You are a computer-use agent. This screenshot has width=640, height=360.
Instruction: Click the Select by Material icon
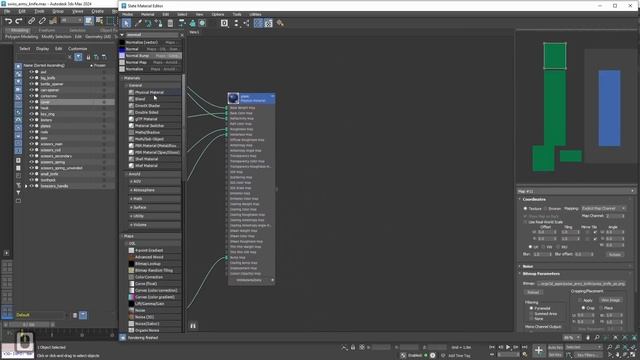click(x=280, y=23)
